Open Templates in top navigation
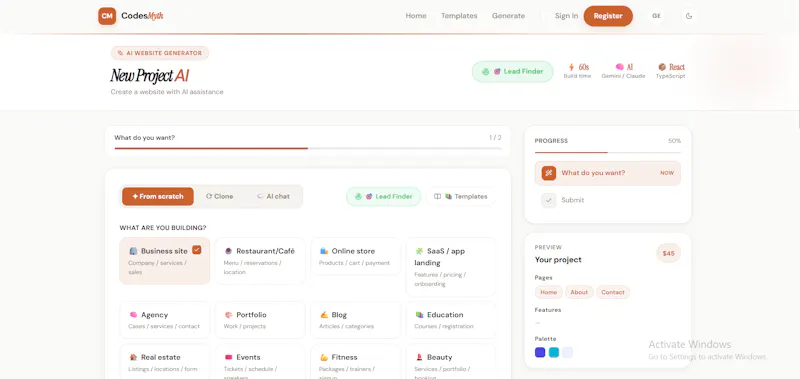The height and width of the screenshot is (379, 800). (459, 16)
